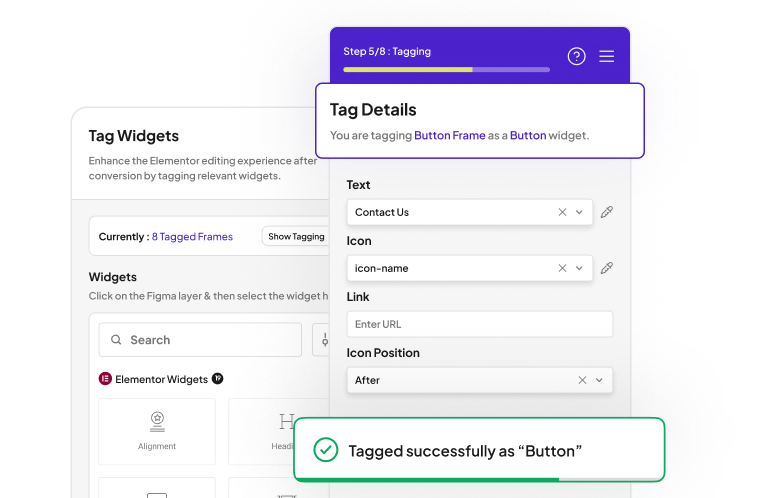758x498 pixels.
Task: Select the Heading widget card
Action: 279,432
